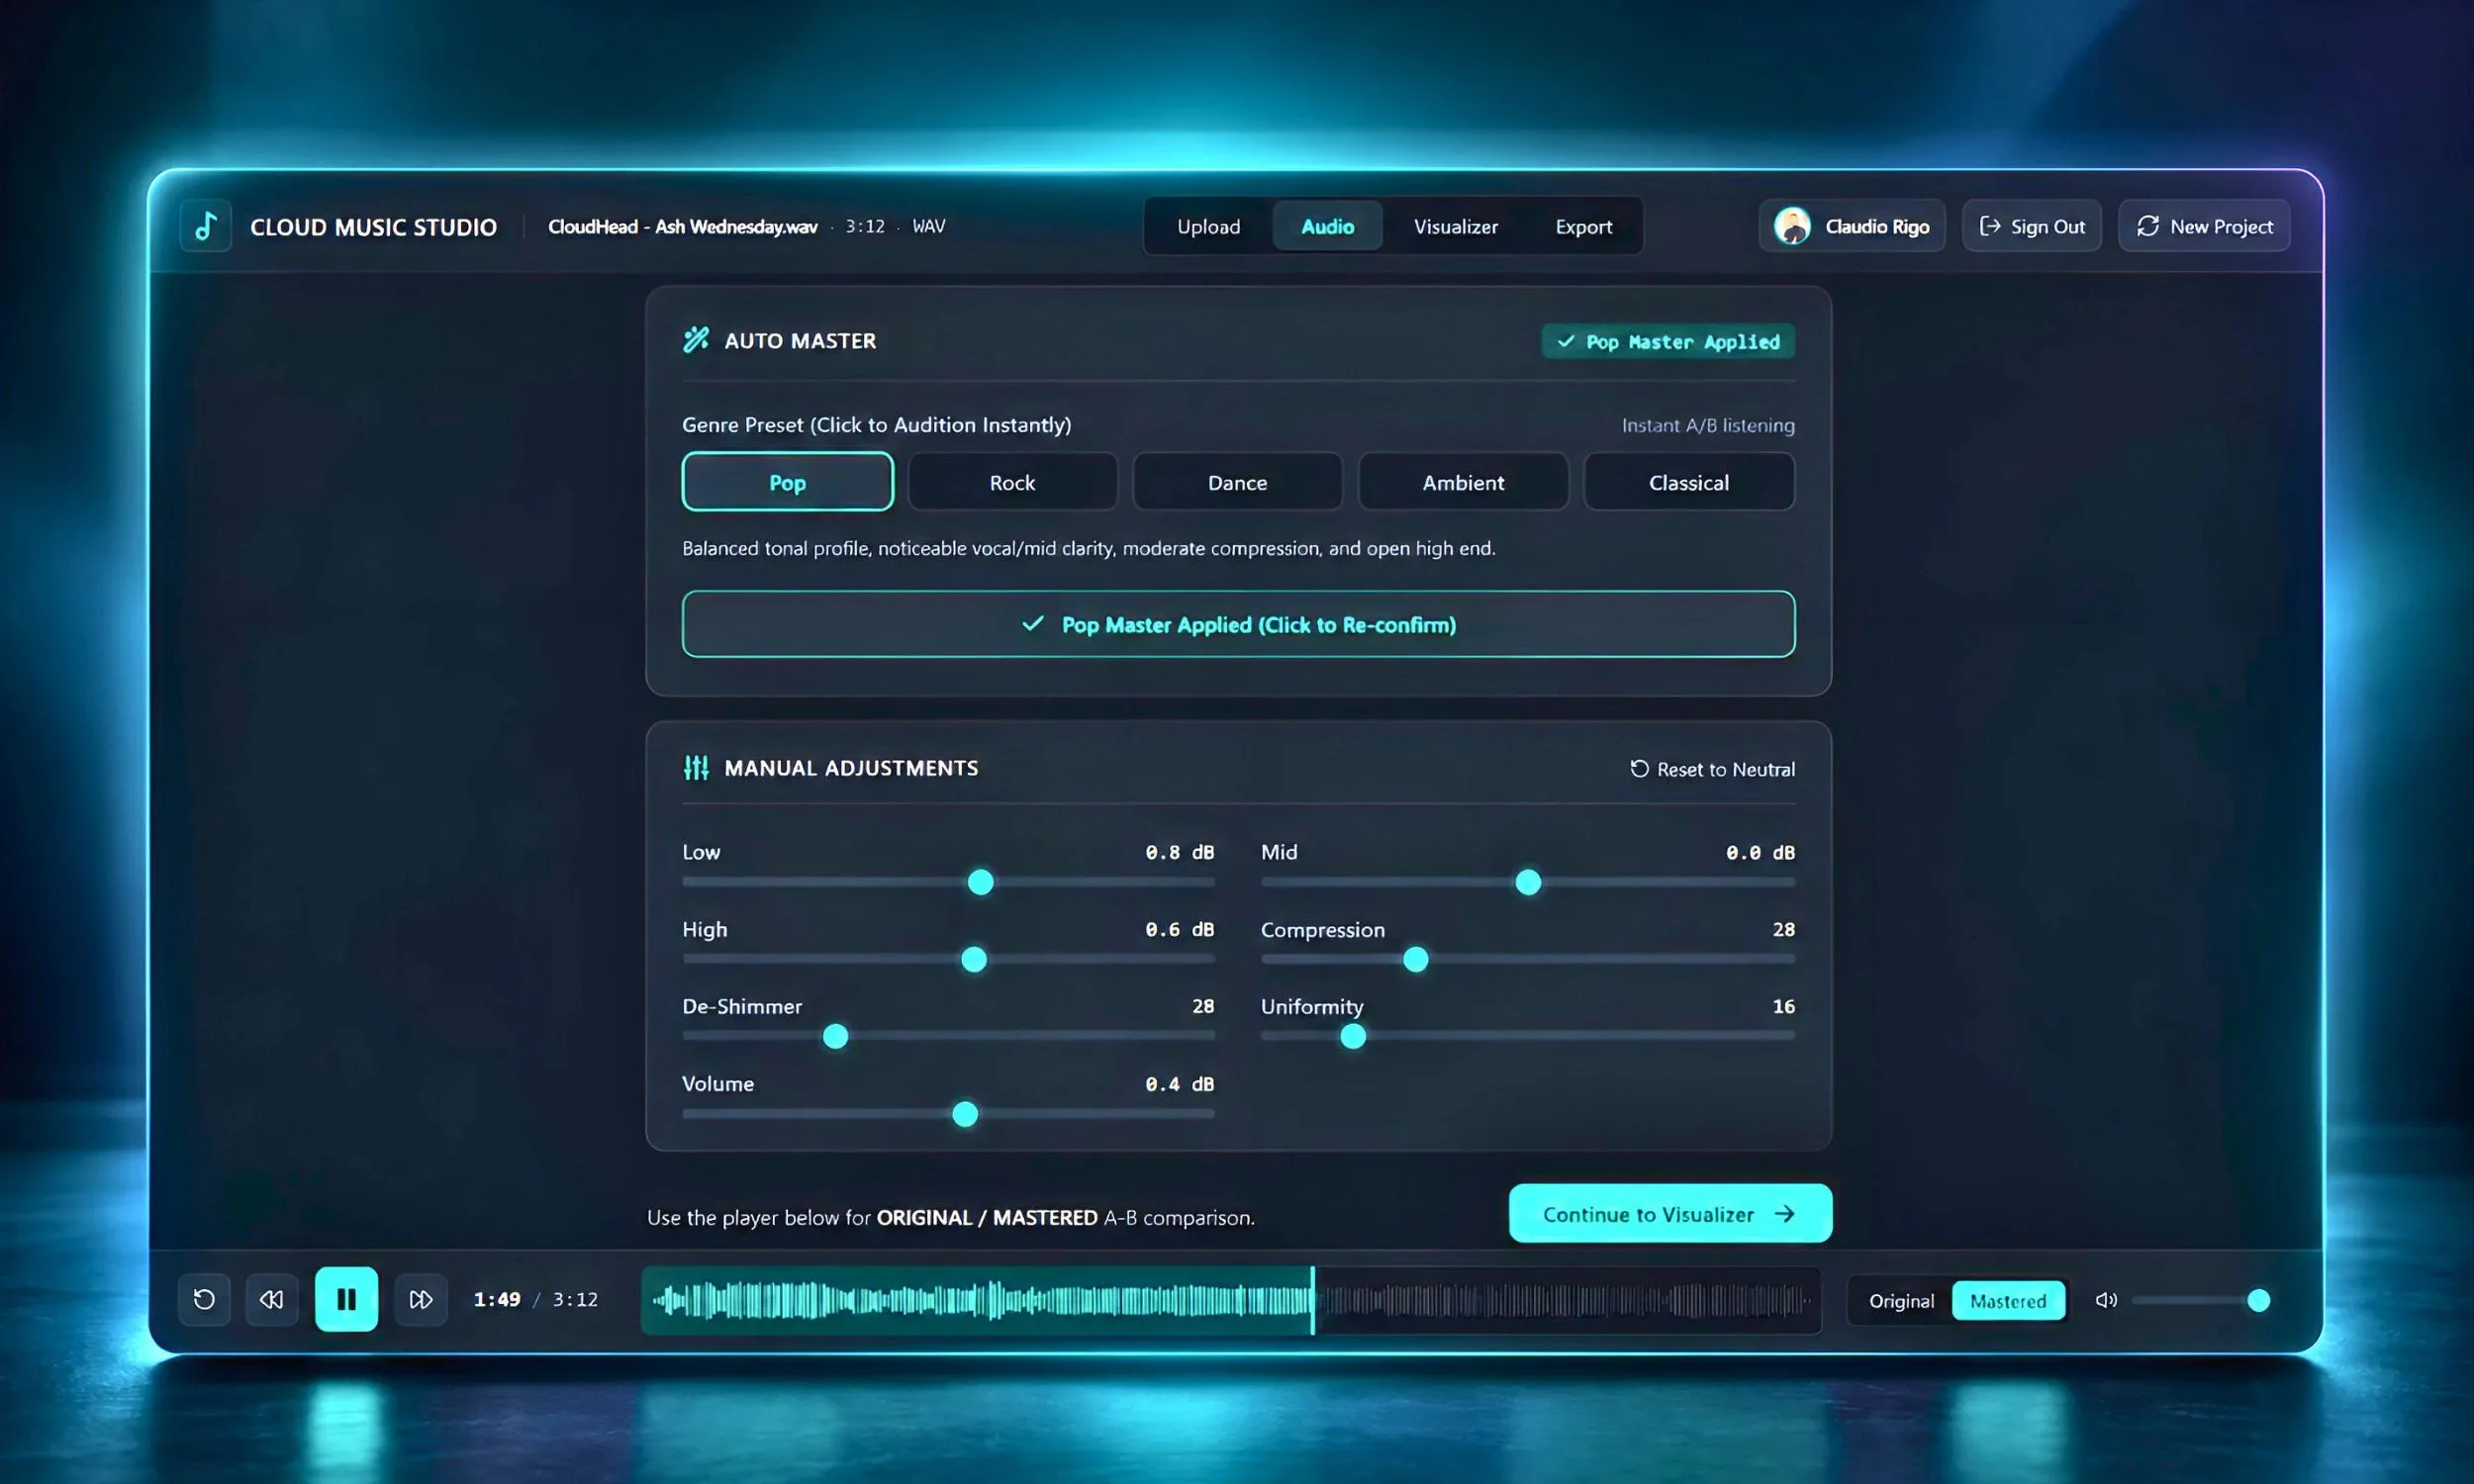Click Claudio Rigo's profile avatar
The width and height of the screenshot is (2474, 1484).
[1792, 226]
